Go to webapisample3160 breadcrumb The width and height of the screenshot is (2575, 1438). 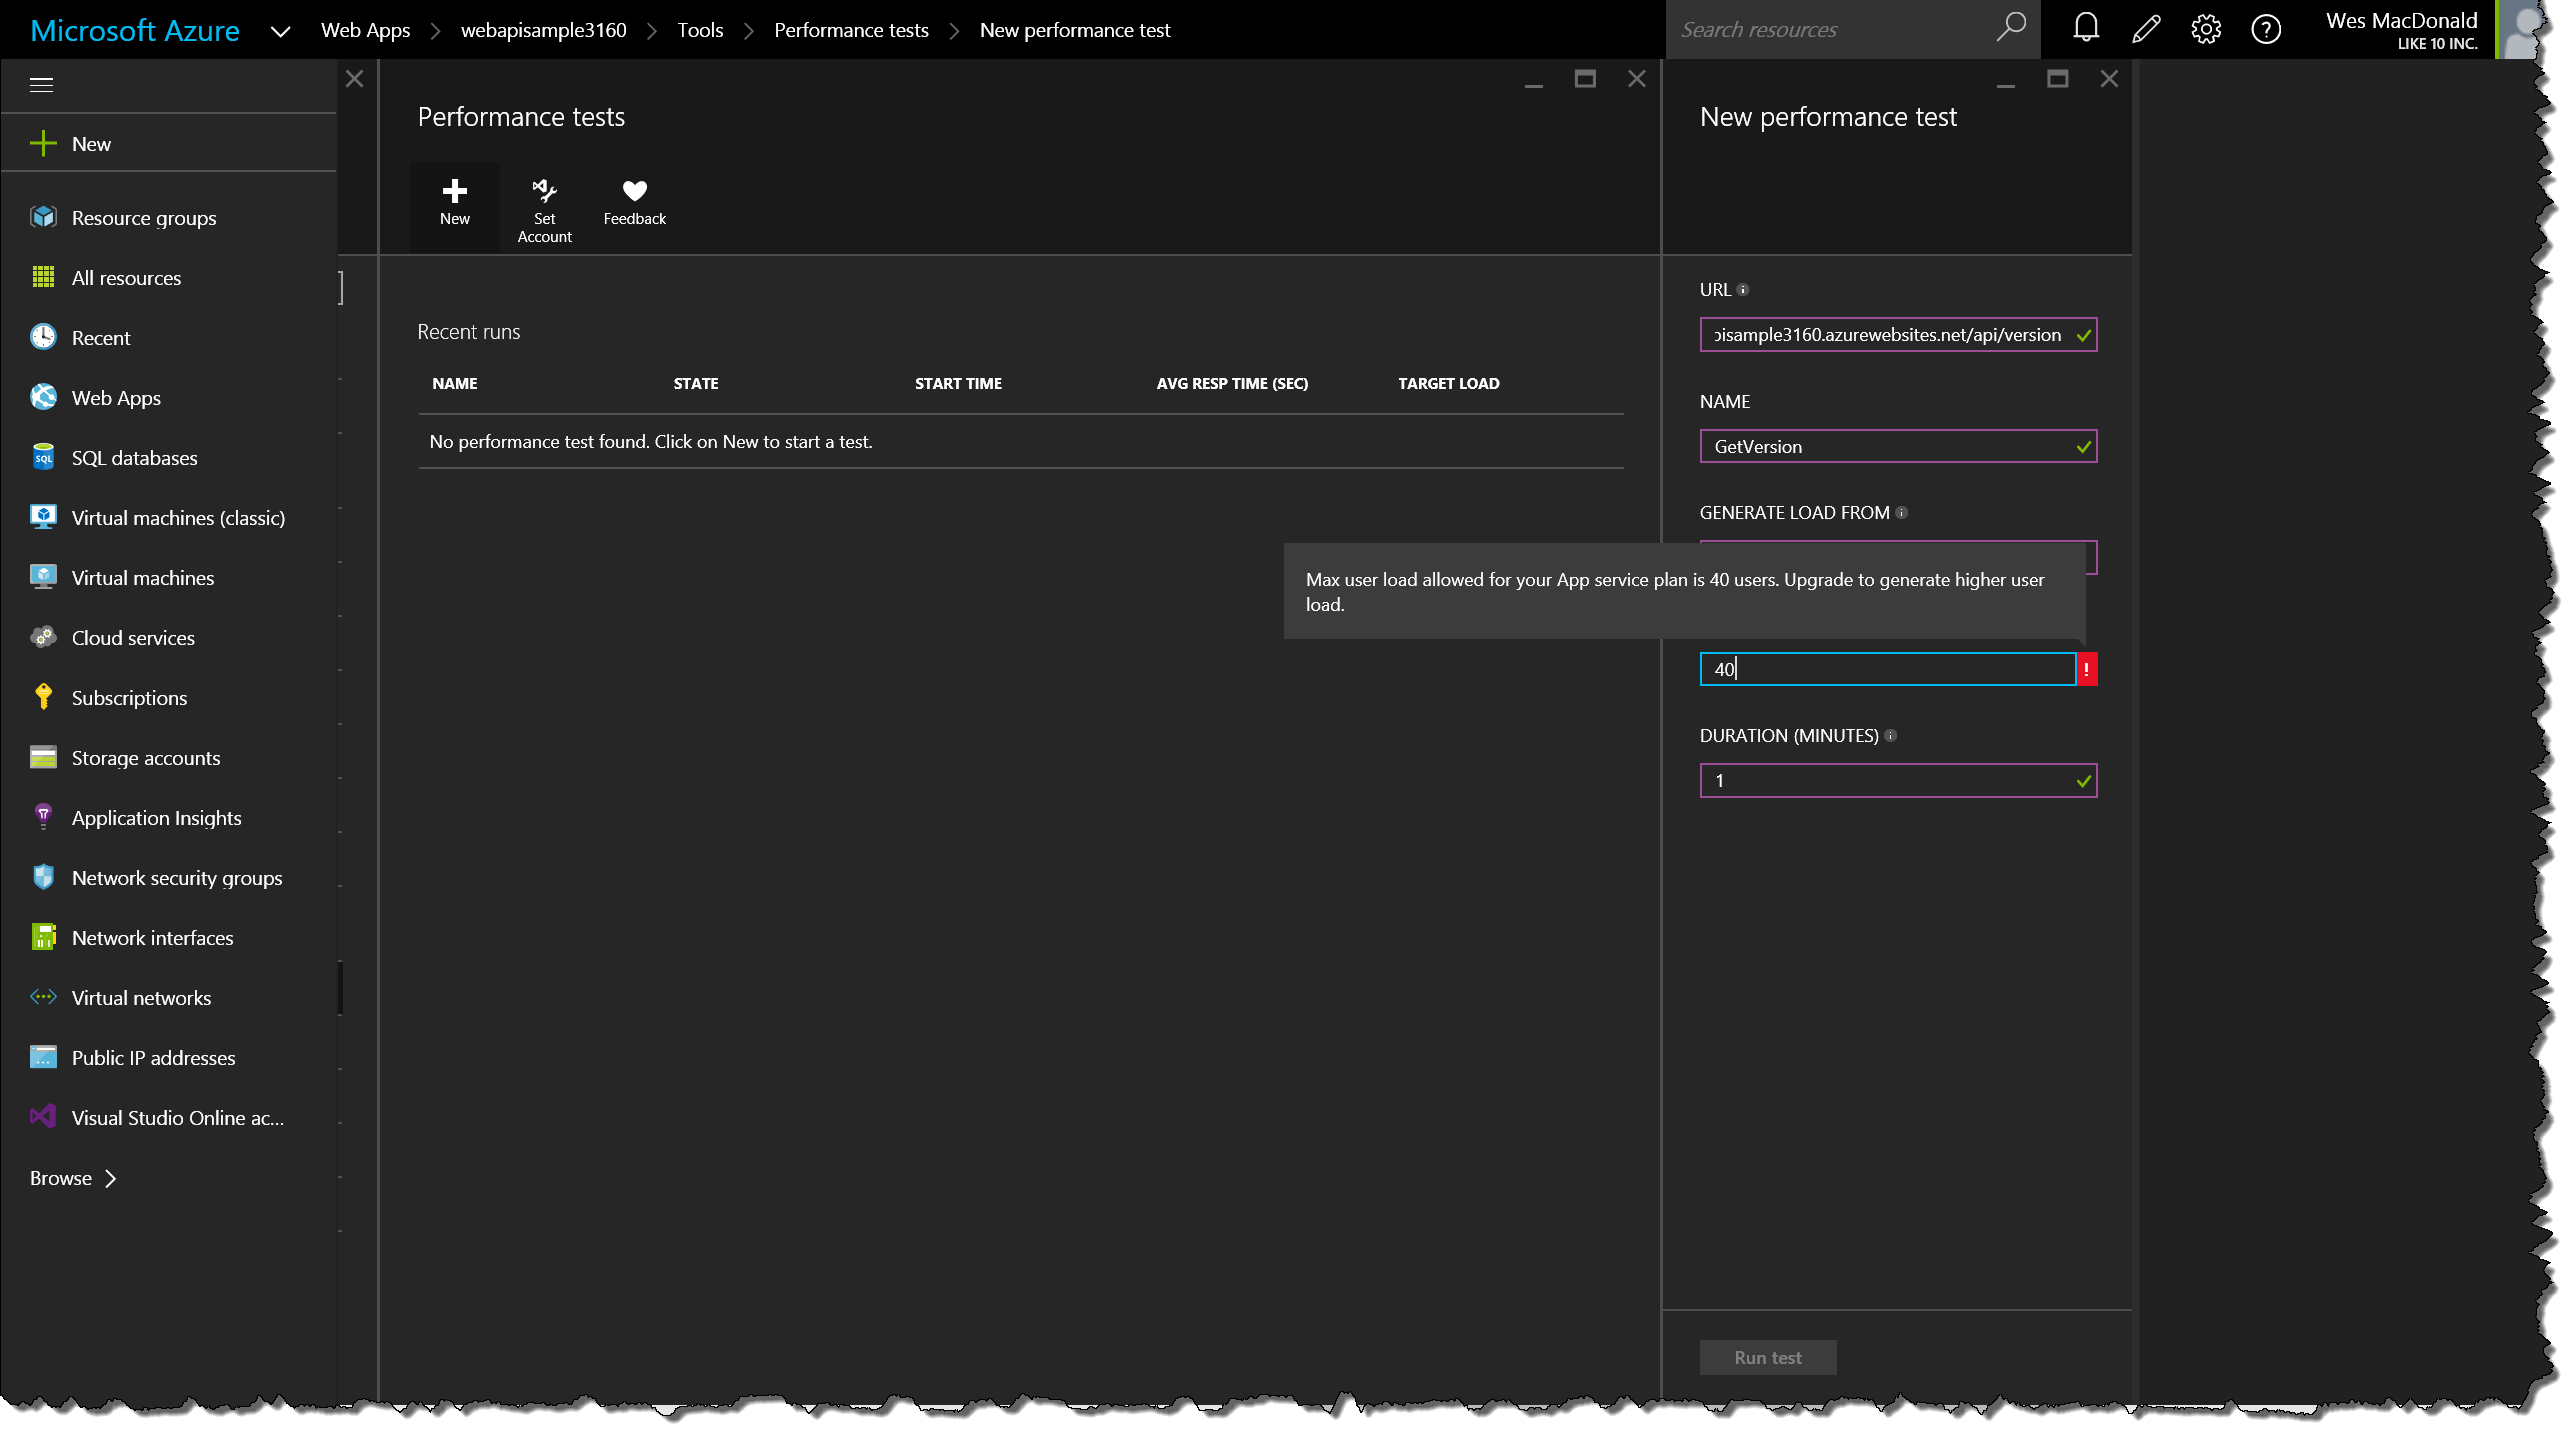[x=543, y=30]
